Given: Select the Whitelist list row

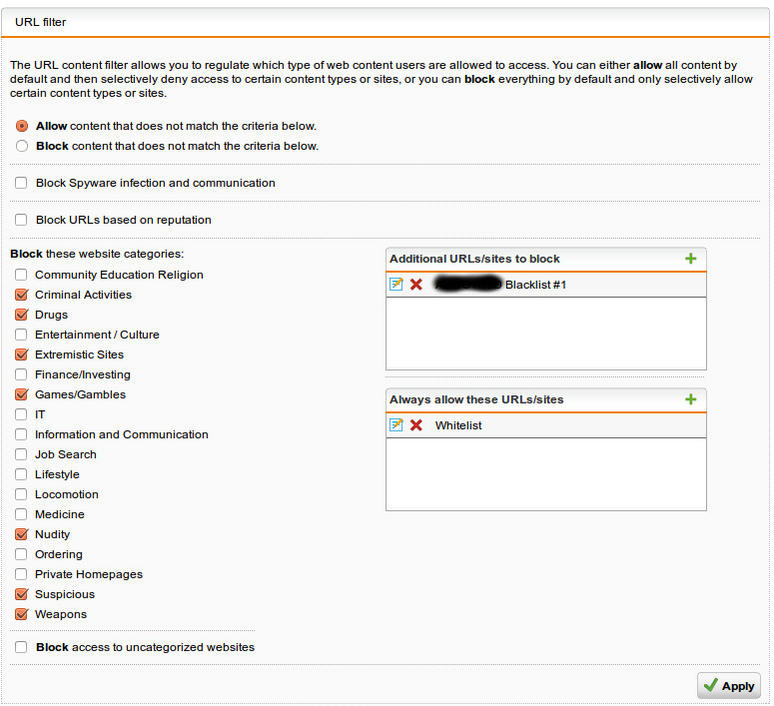Looking at the screenshot, I should click(x=546, y=426).
